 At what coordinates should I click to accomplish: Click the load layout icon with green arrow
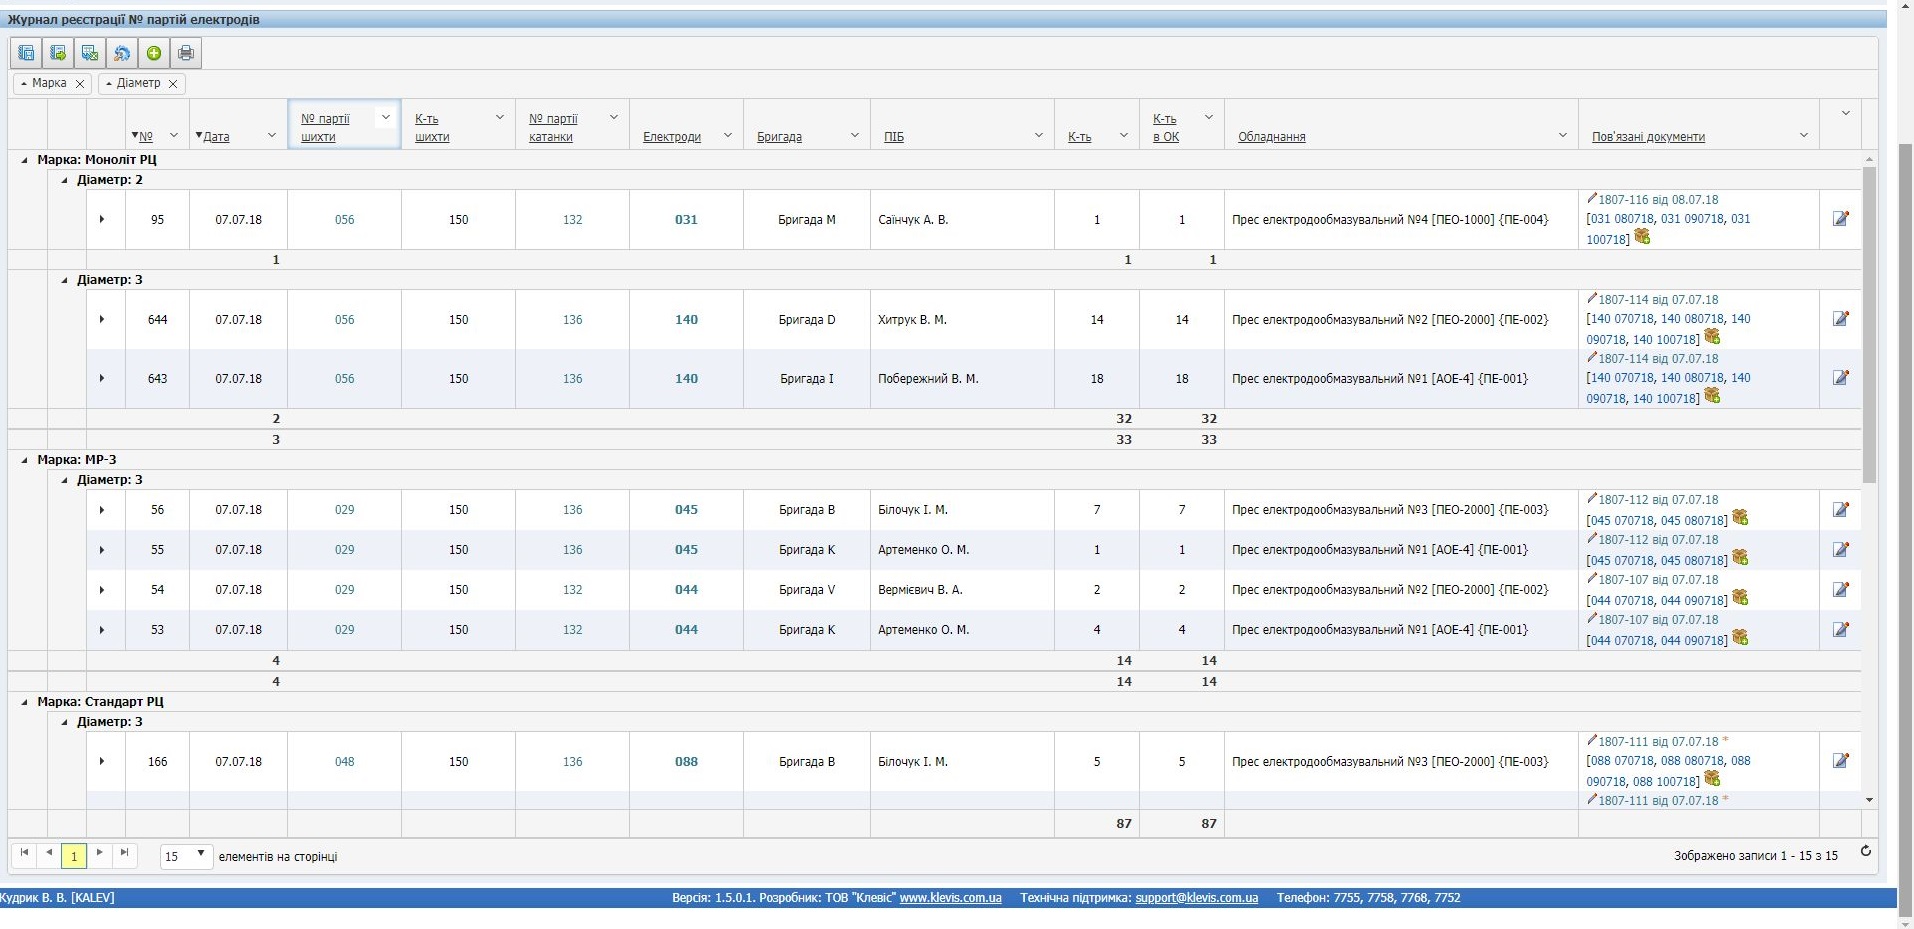click(x=58, y=53)
